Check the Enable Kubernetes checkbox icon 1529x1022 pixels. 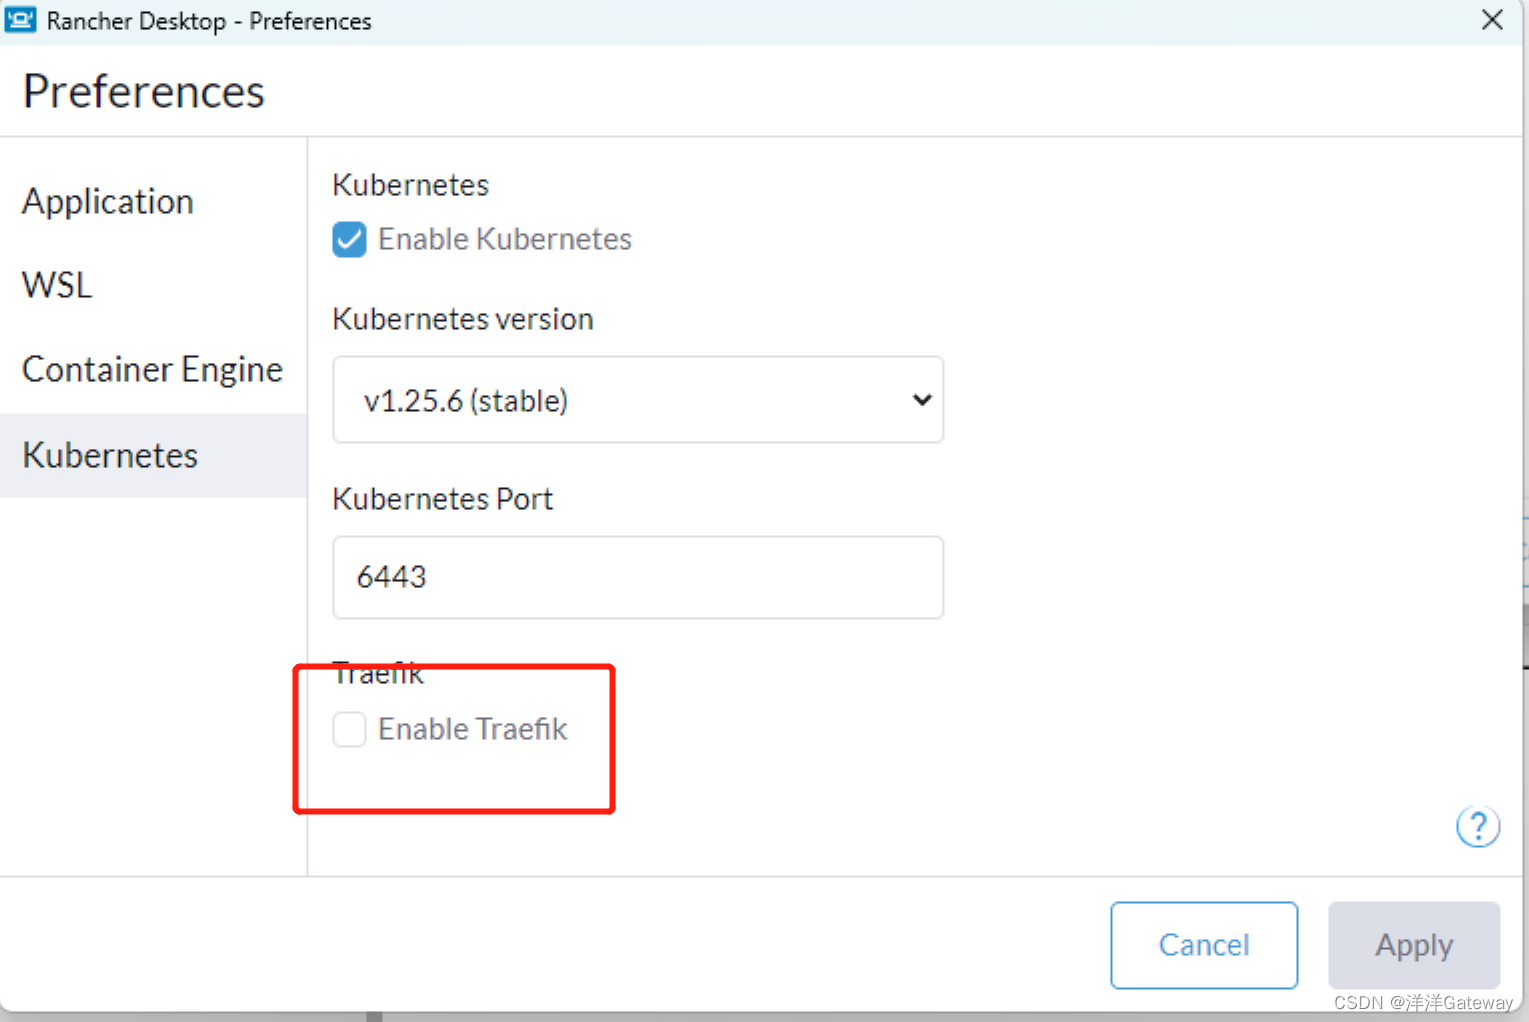pos(349,239)
